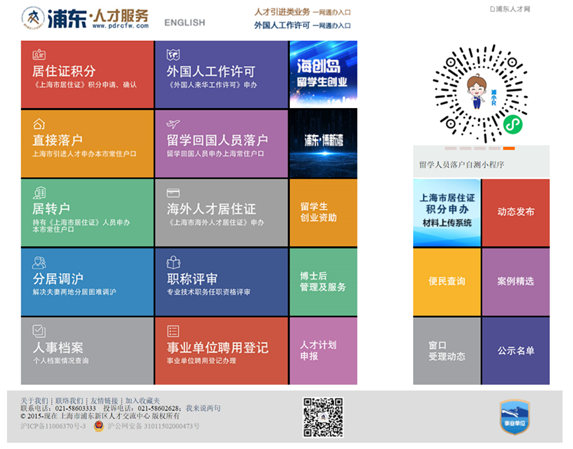573x449 pixels.
Task: Open the 居住证积分 tile
Action: 87,75
